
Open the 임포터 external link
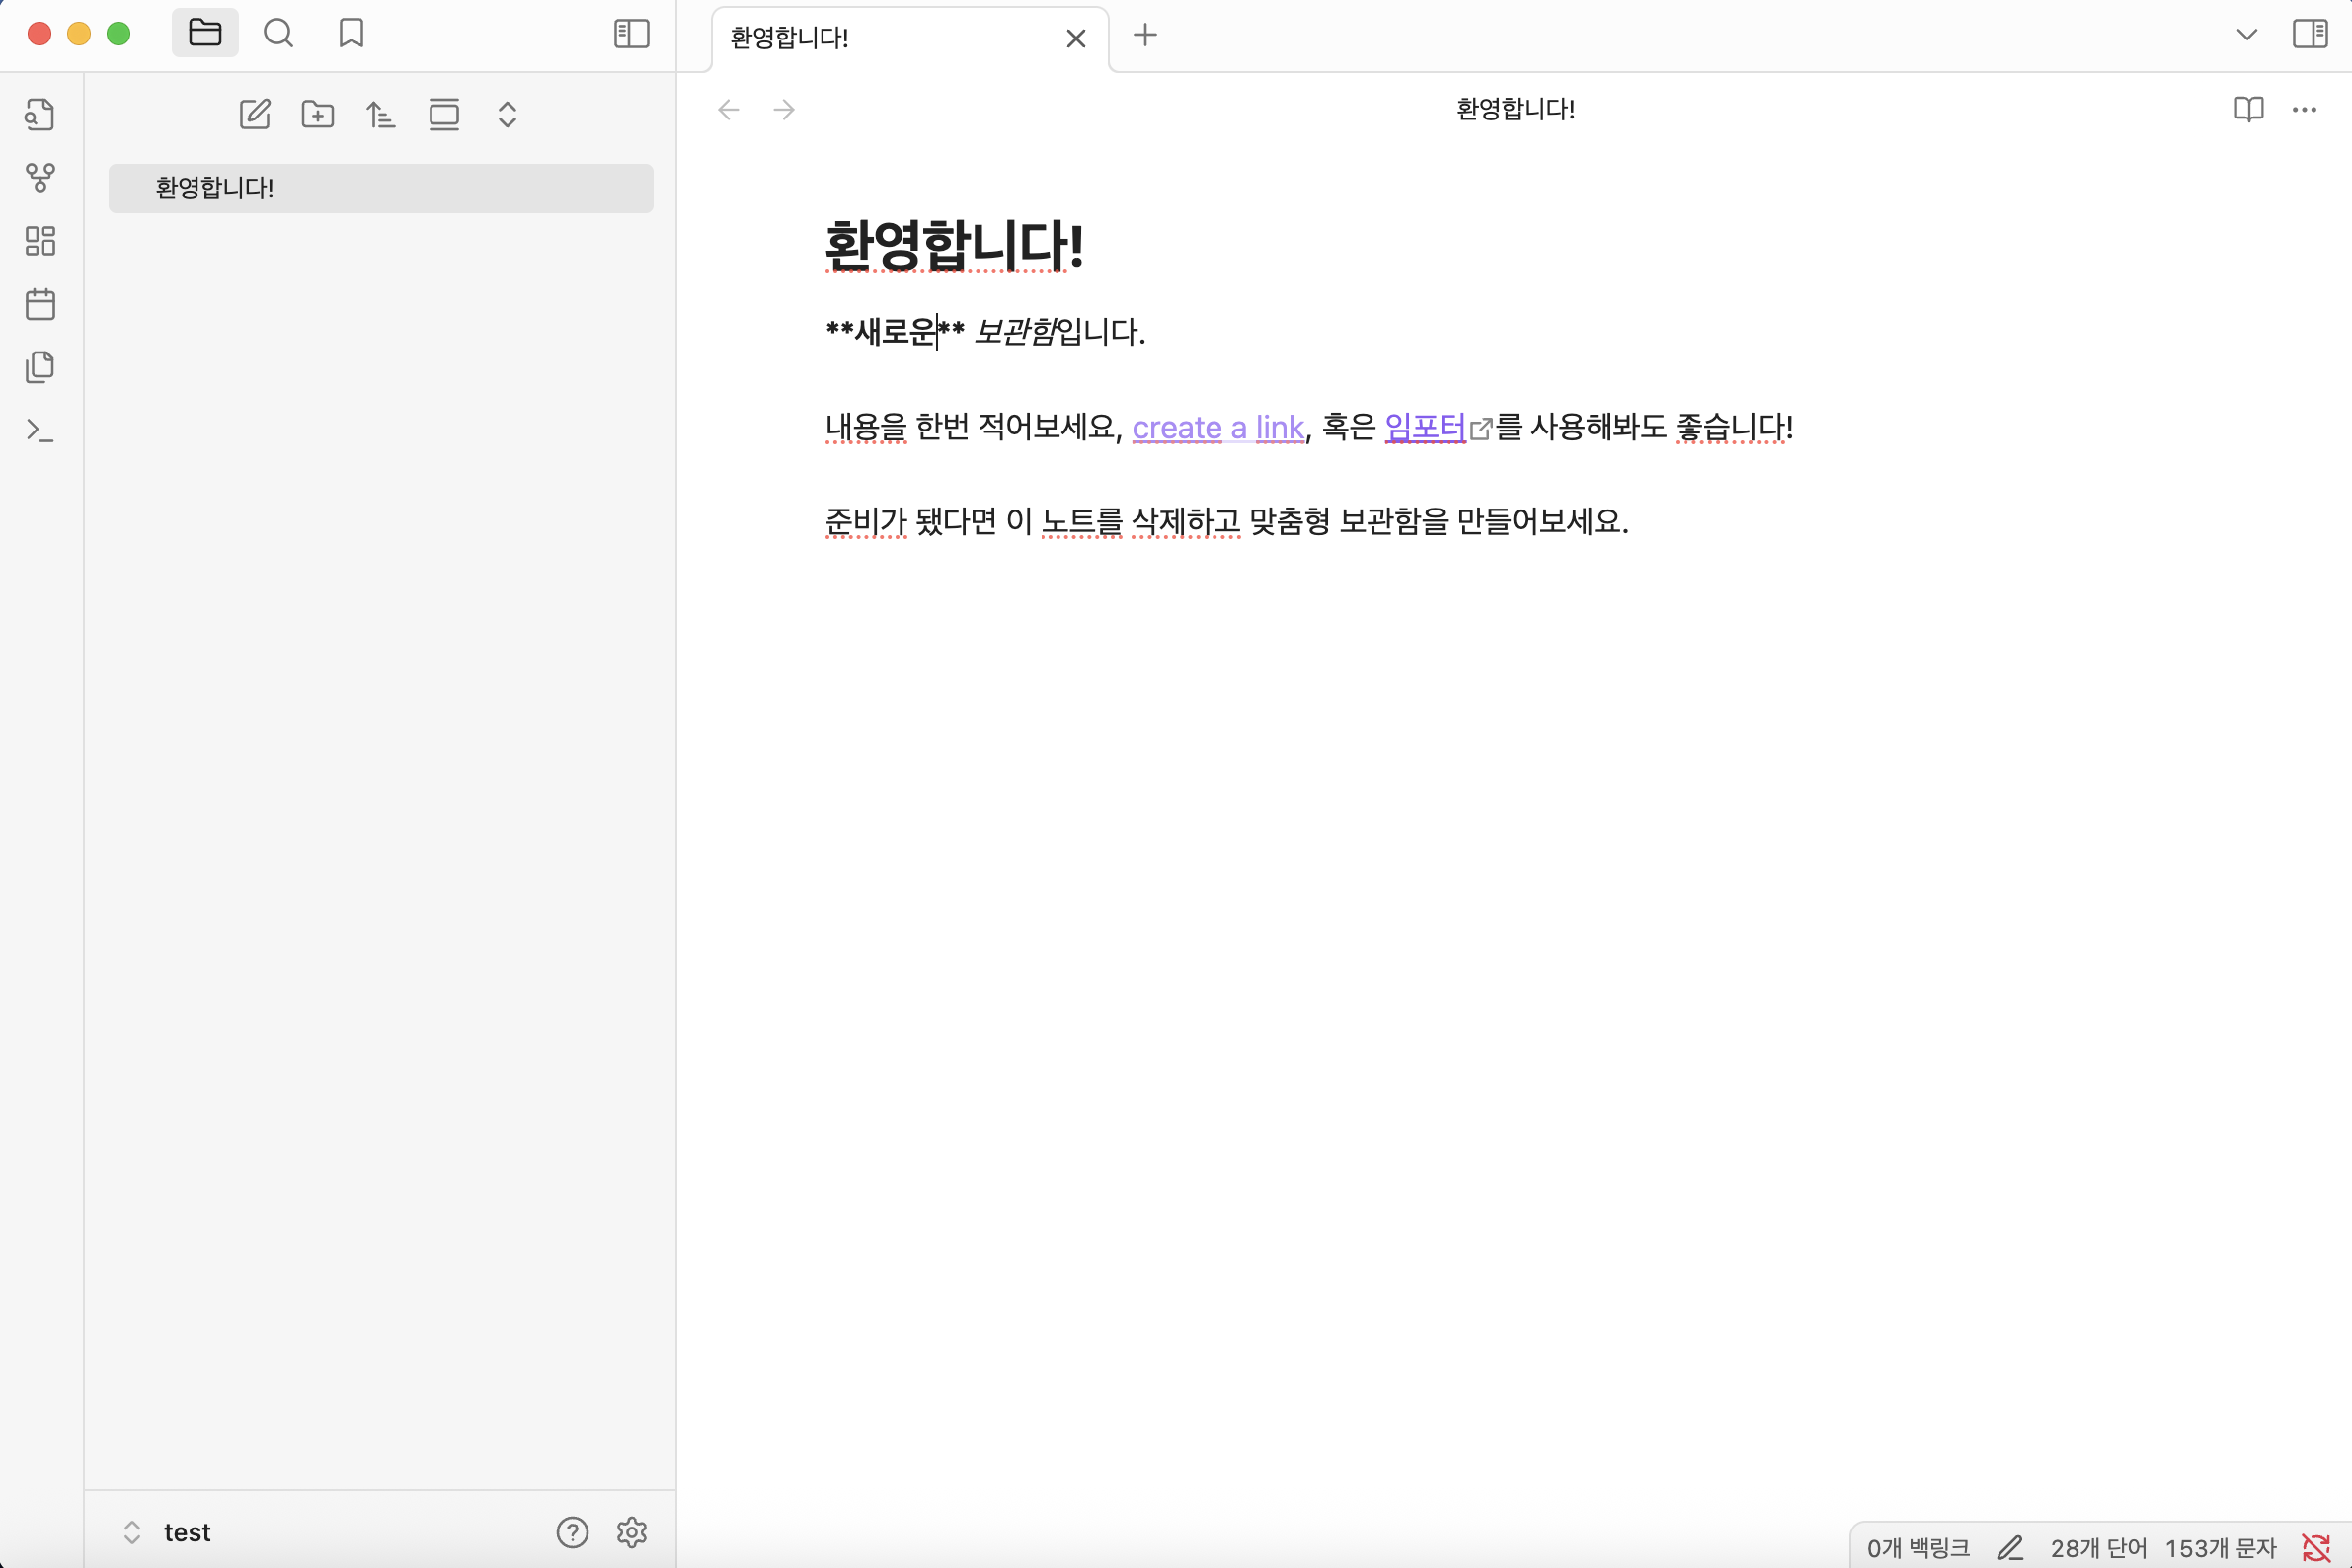(1425, 427)
